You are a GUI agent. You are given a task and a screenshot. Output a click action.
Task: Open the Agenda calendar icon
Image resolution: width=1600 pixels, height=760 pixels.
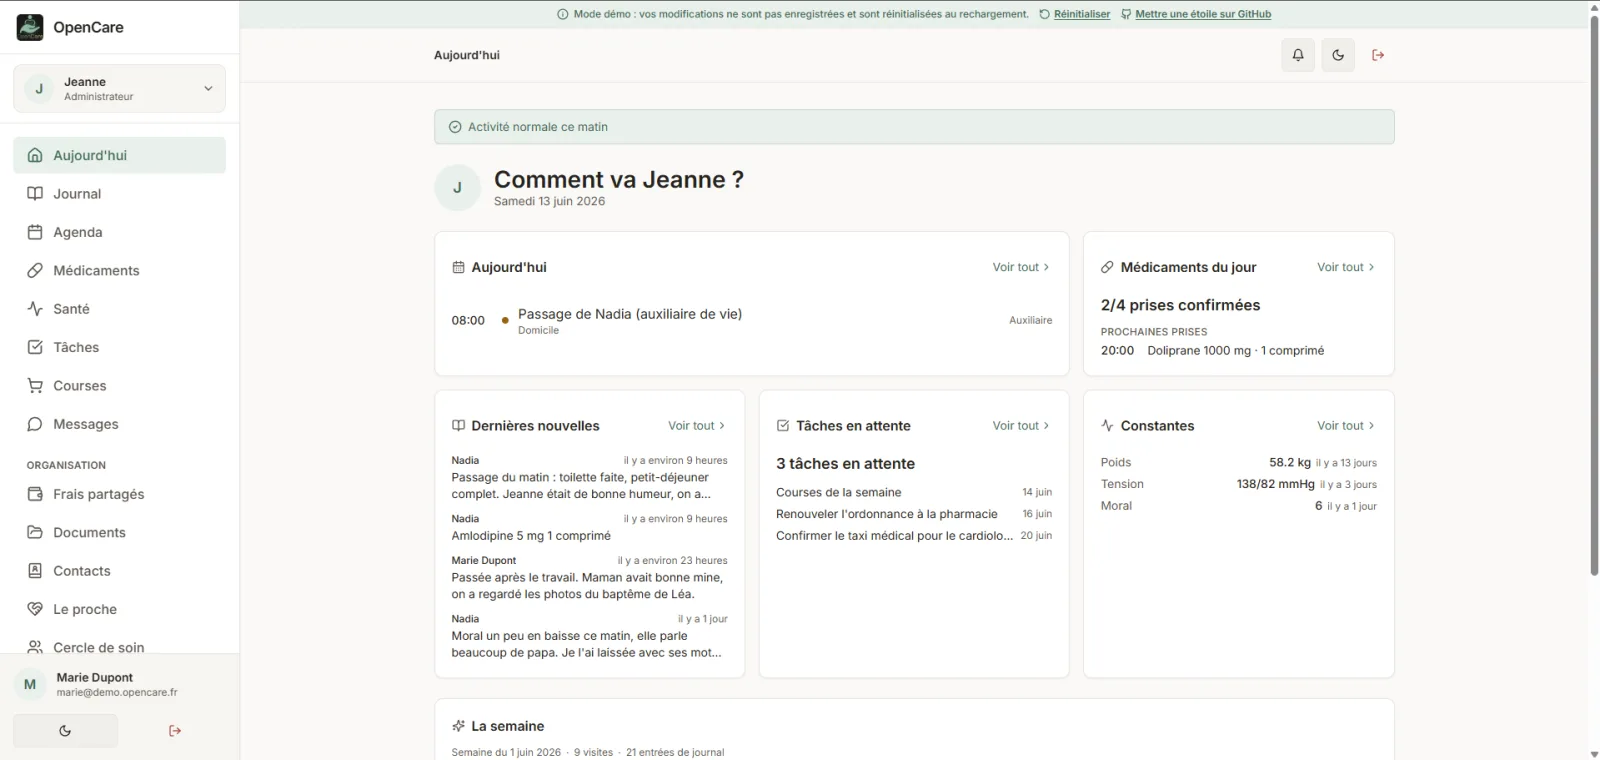click(x=35, y=232)
